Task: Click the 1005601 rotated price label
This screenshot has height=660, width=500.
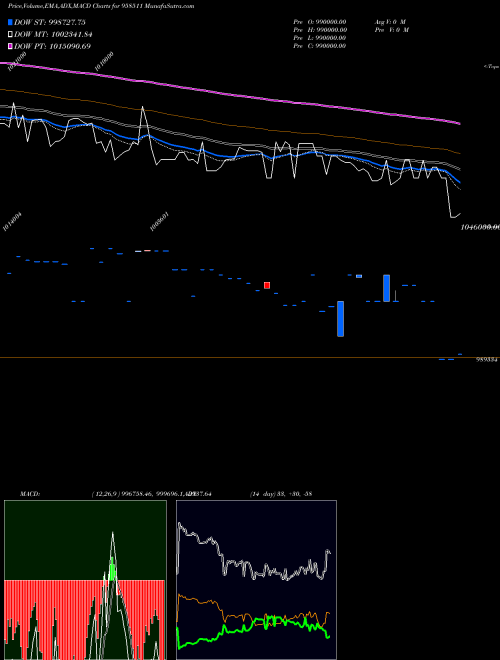Action: point(160,222)
